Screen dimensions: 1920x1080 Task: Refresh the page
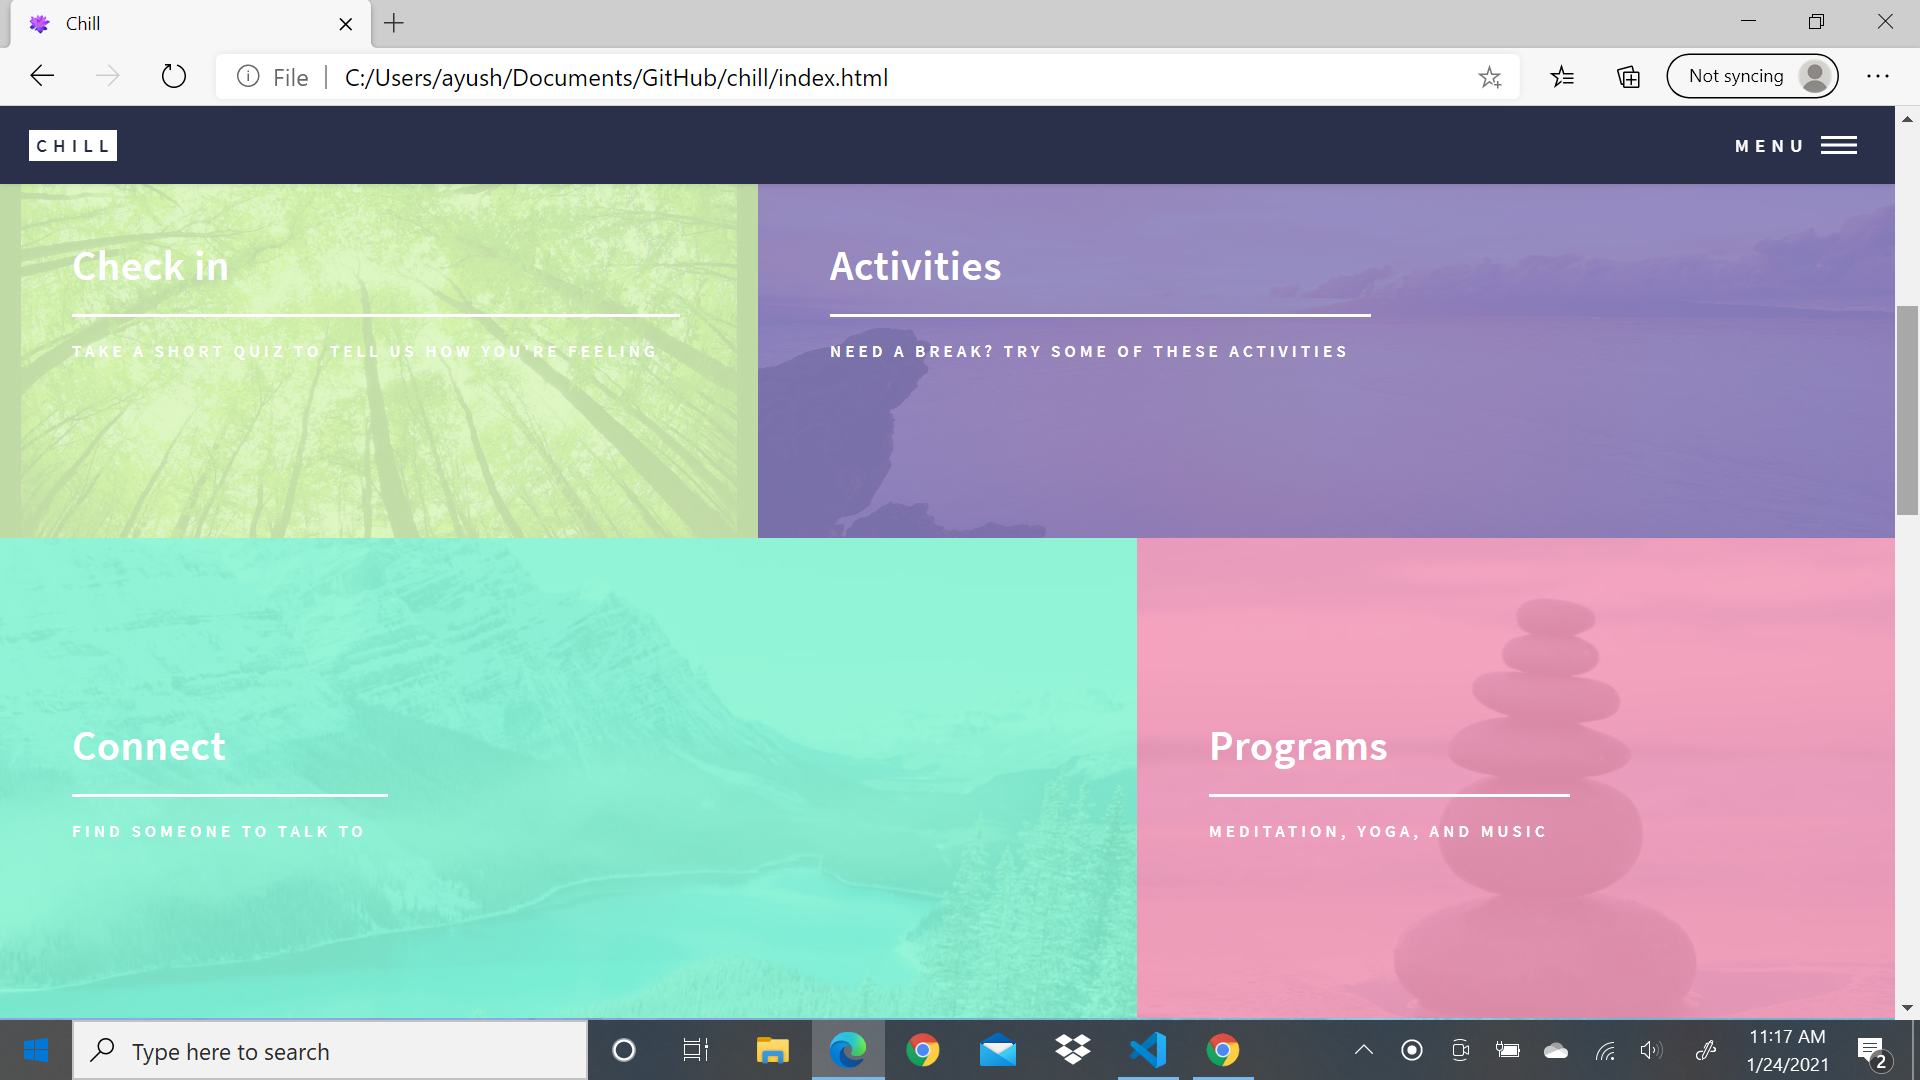pyautogui.click(x=174, y=77)
